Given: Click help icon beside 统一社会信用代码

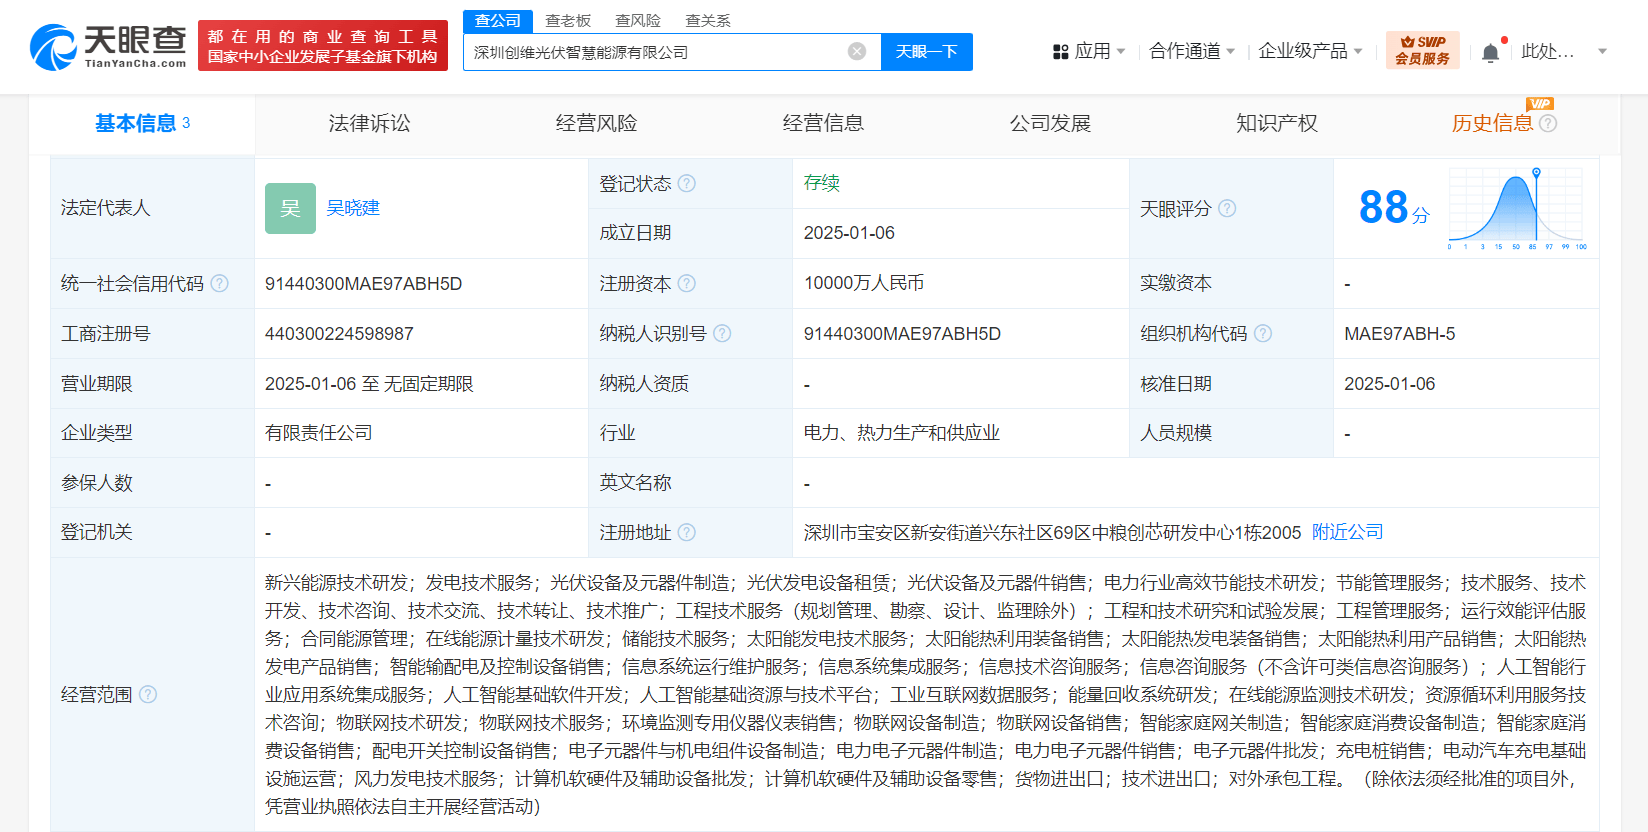Looking at the screenshot, I should [x=220, y=284].
